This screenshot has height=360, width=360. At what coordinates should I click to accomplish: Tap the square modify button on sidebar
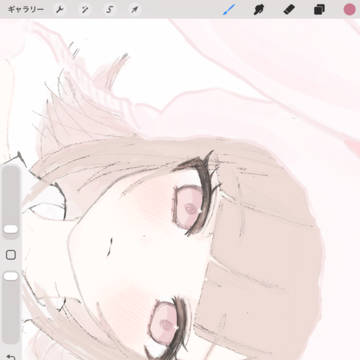point(11,255)
